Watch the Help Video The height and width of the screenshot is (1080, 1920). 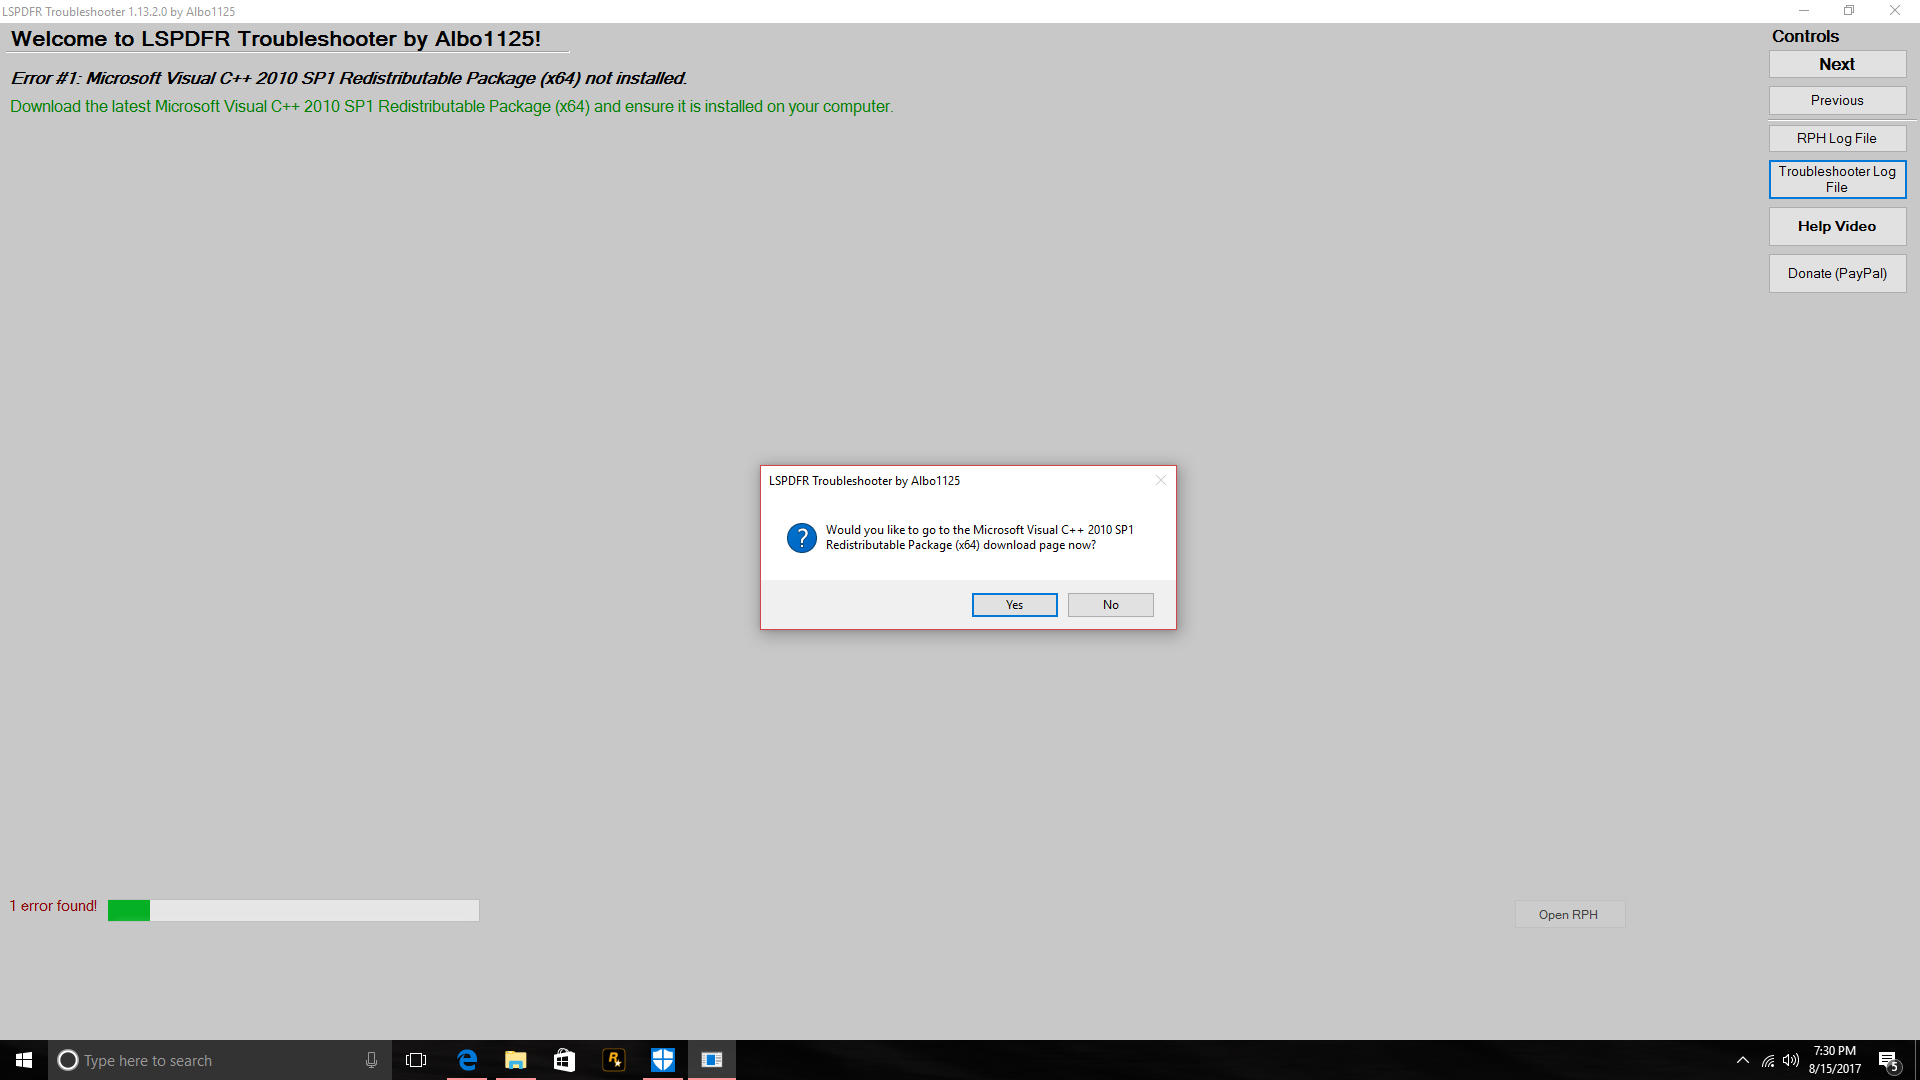(1837, 226)
